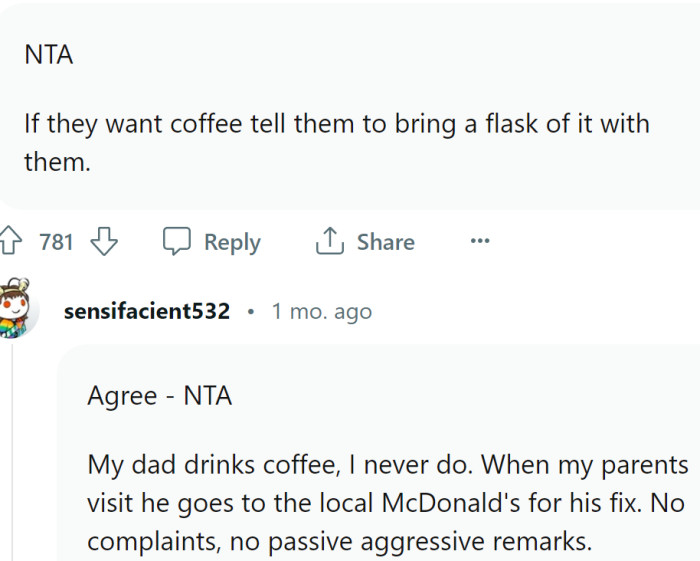The height and width of the screenshot is (561, 700).
Task: Open sensifacient532's user profile link
Action: pos(146,311)
